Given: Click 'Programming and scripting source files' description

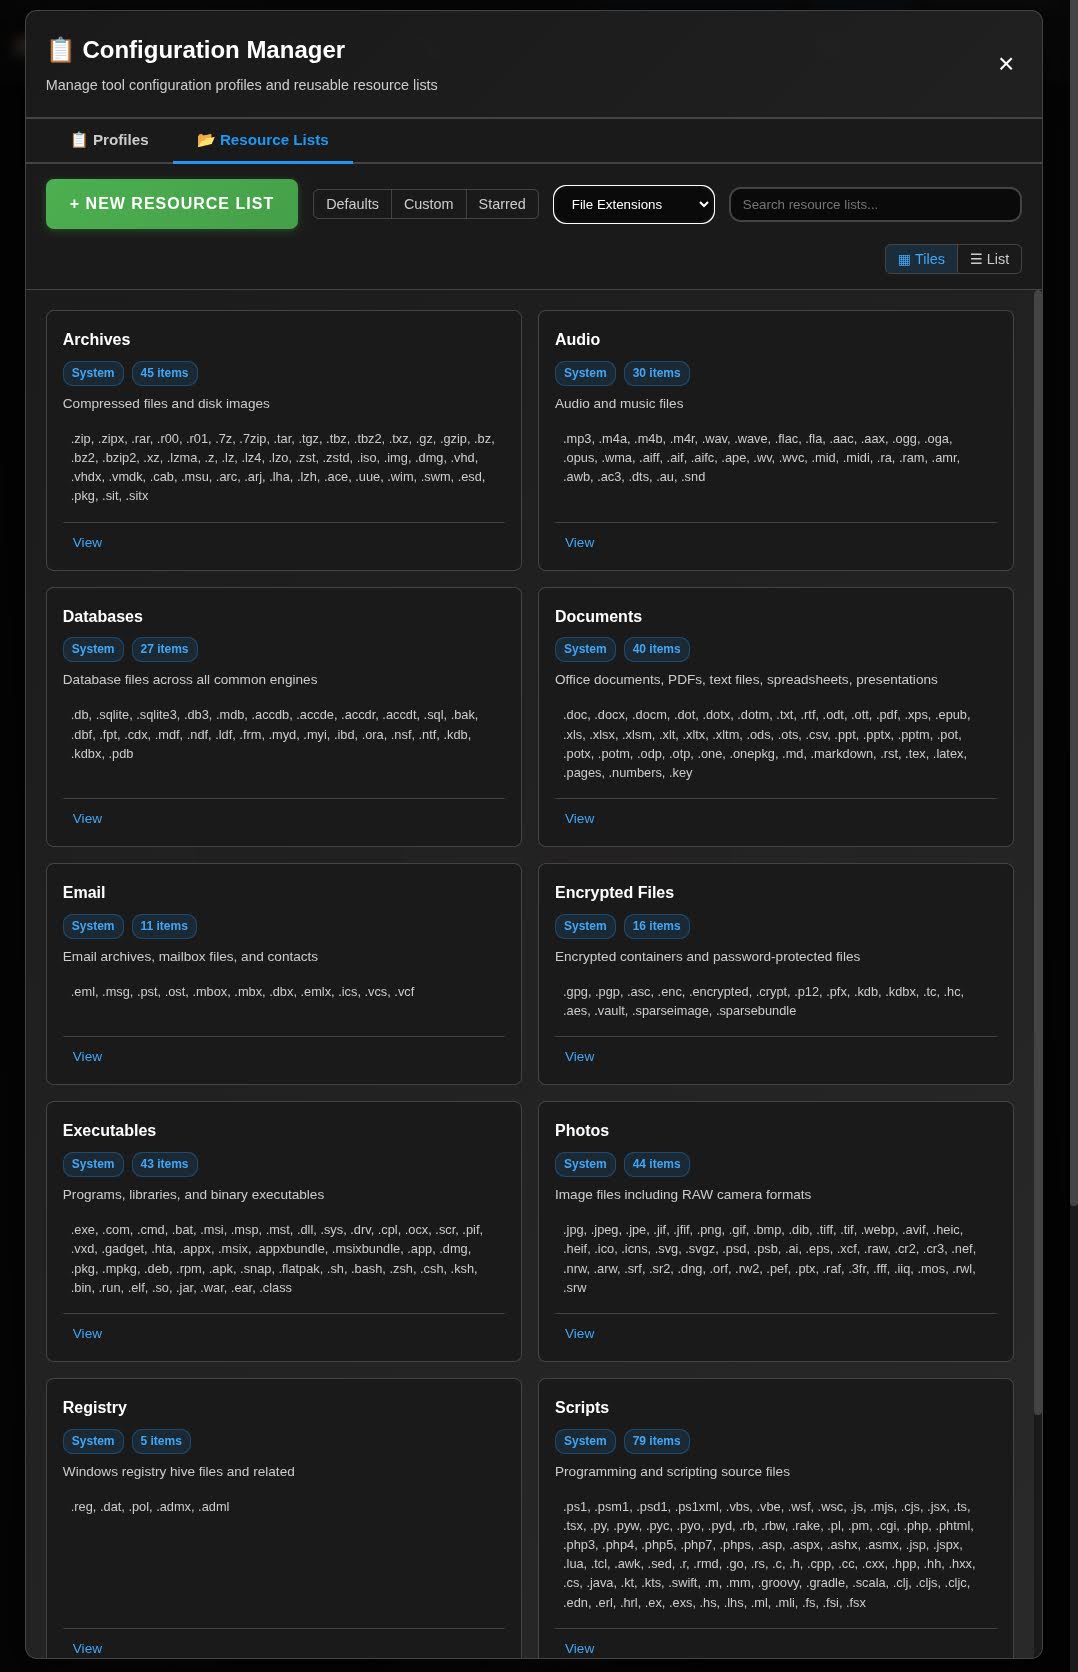Looking at the screenshot, I should pos(672,1472).
